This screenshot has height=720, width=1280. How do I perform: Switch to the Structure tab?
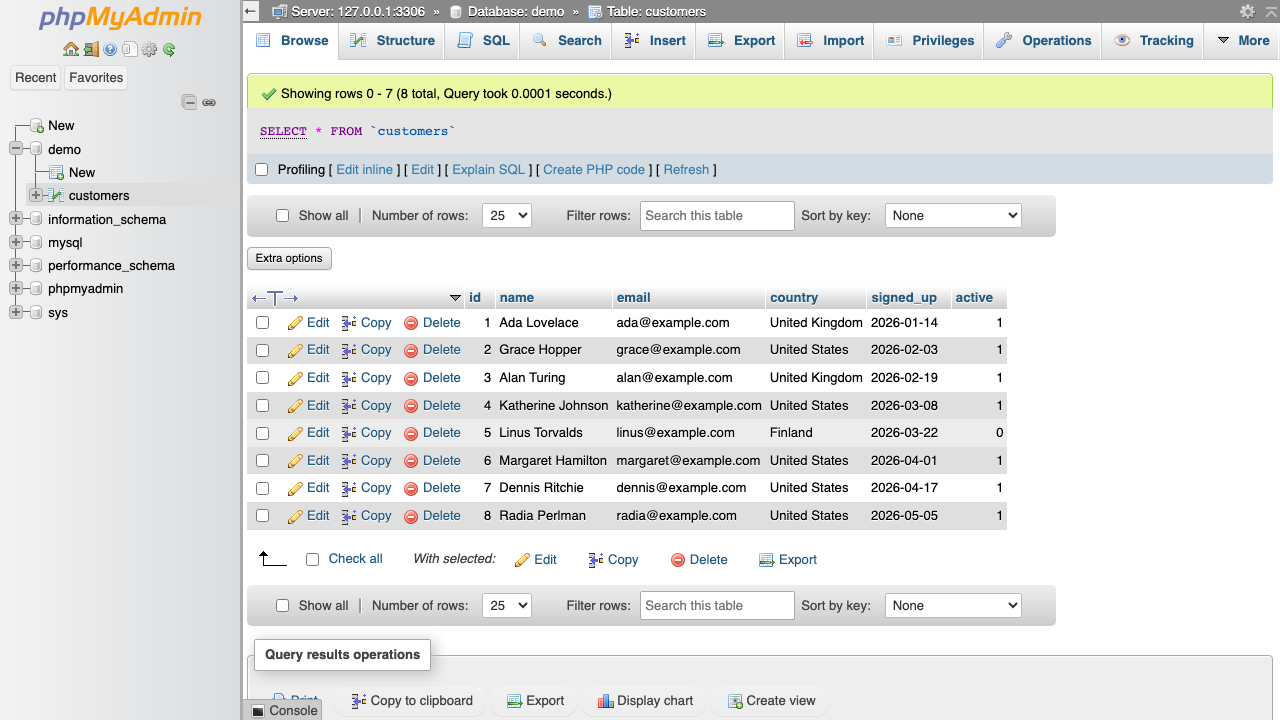(392, 41)
